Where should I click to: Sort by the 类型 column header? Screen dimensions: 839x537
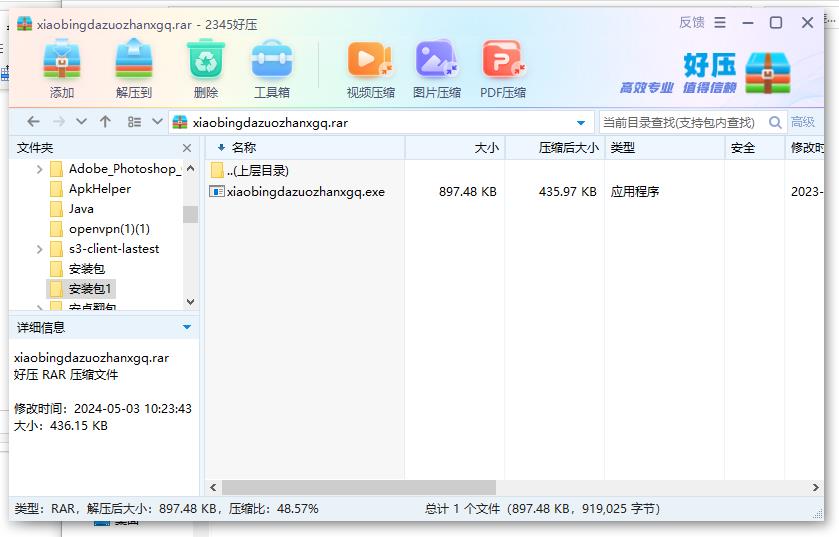(x=665, y=148)
